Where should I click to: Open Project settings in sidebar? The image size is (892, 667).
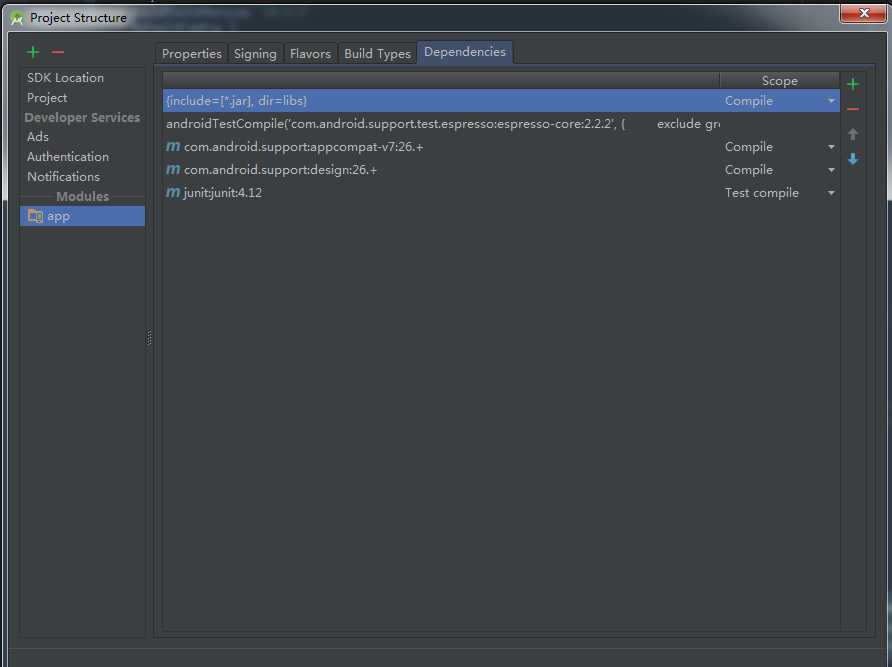click(x=47, y=98)
